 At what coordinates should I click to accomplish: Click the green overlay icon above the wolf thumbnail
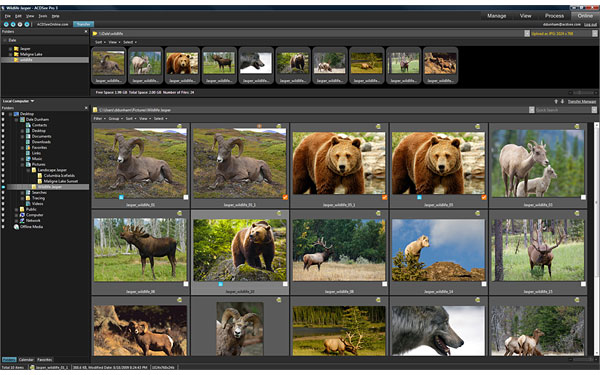point(478,300)
